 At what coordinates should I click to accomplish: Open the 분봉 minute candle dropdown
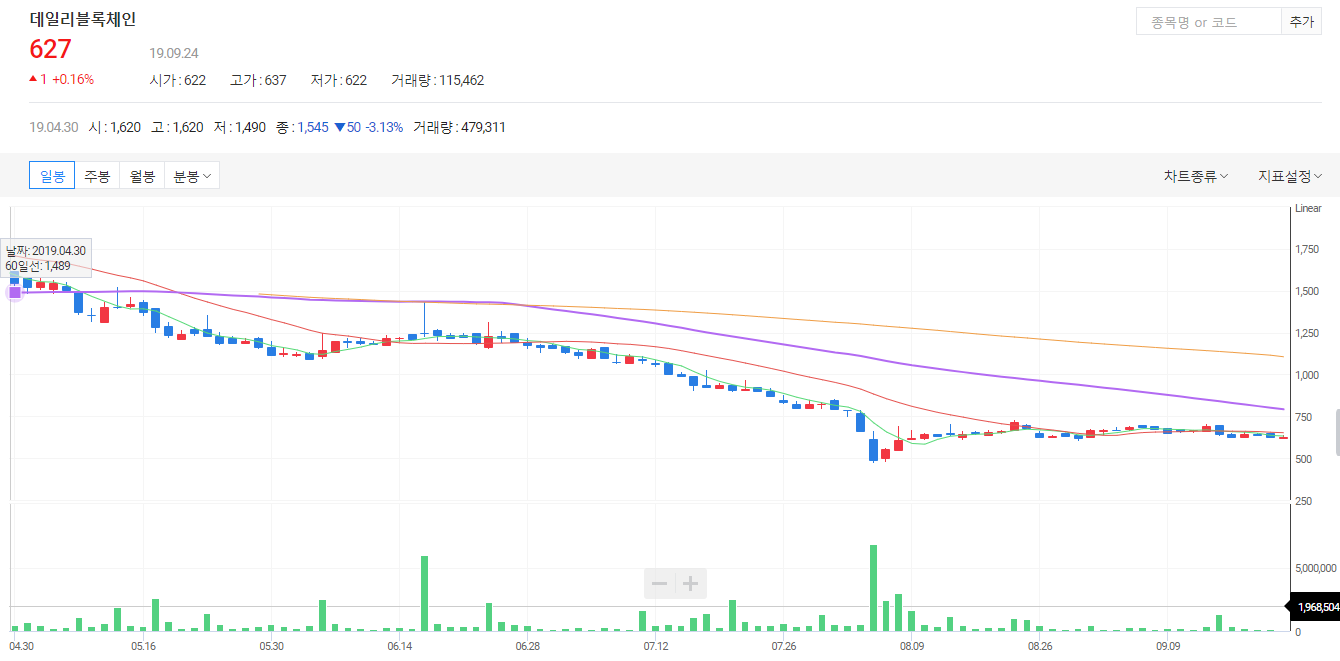pos(192,176)
